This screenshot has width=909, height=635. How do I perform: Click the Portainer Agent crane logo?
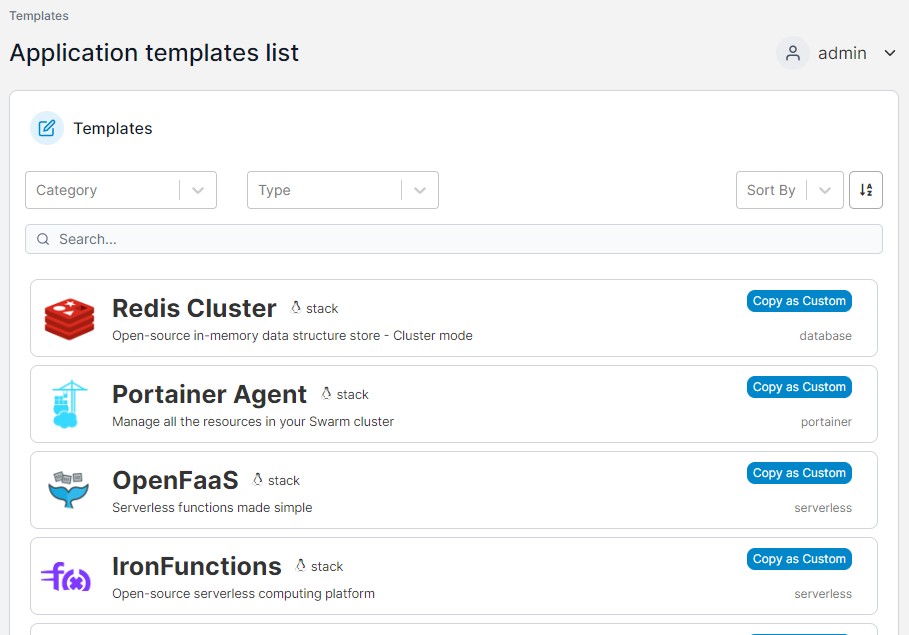click(70, 404)
